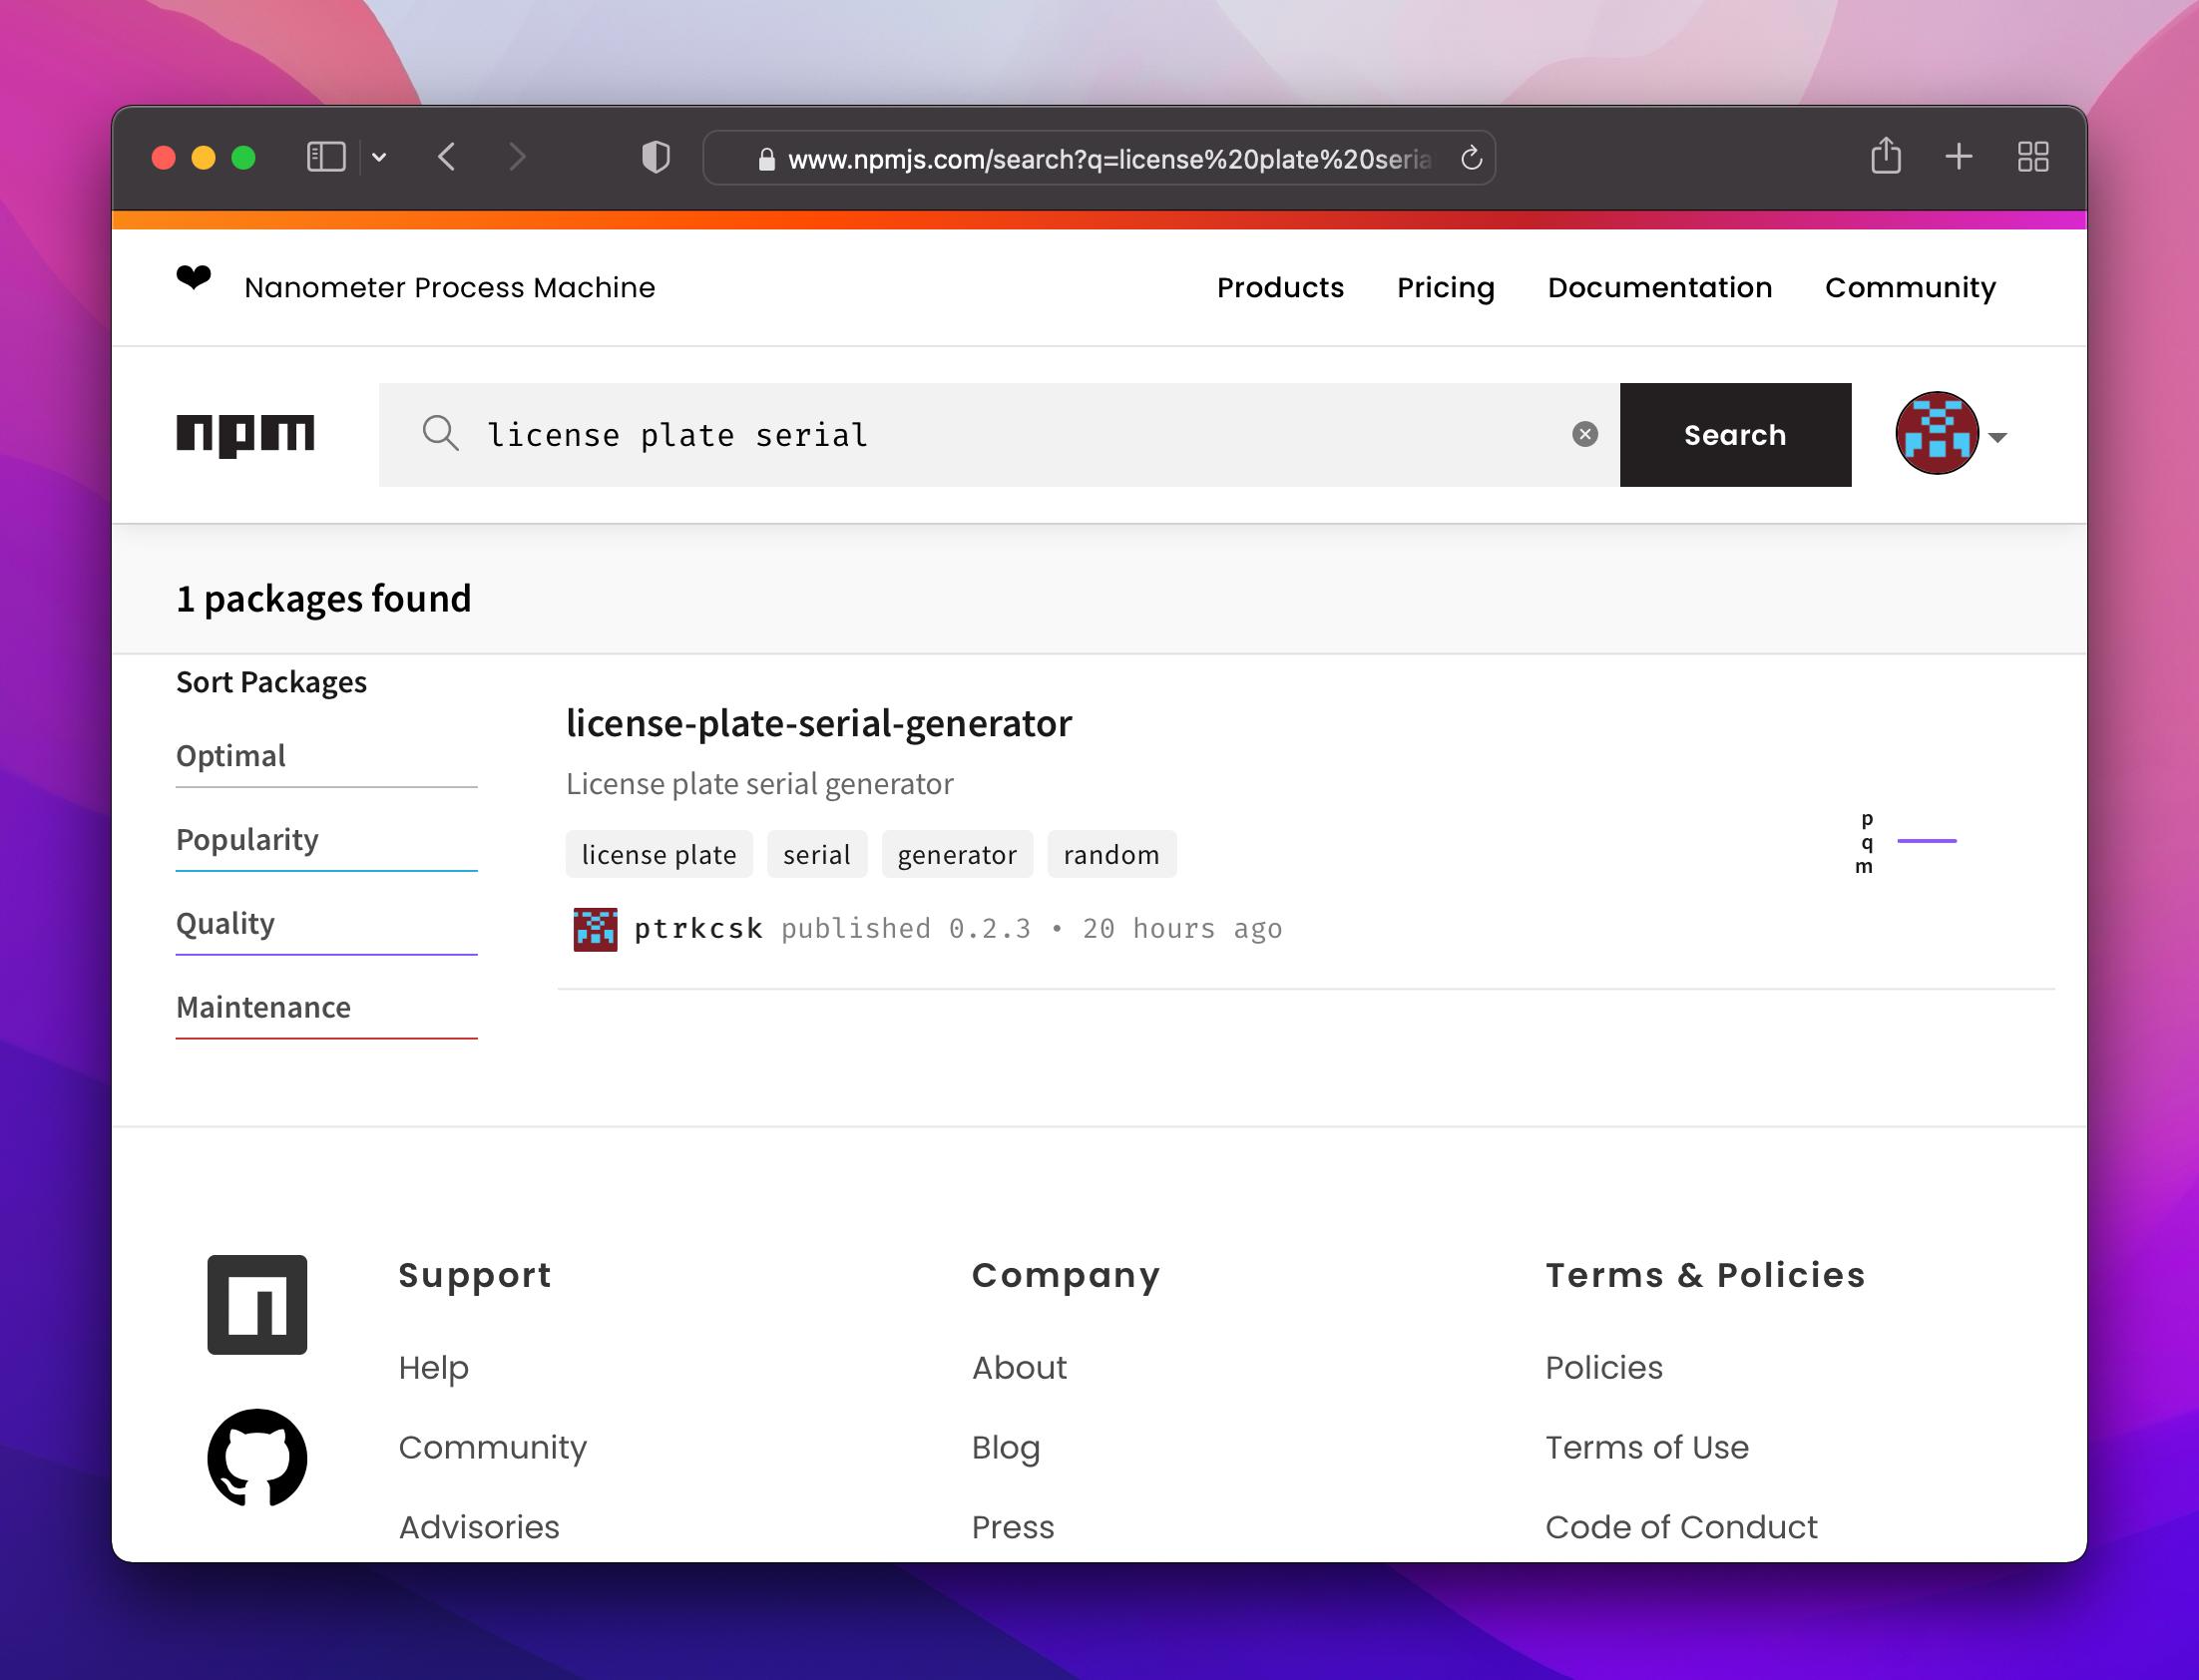The height and width of the screenshot is (1680, 2199).
Task: Open the Community footer link
Action: point(492,1447)
